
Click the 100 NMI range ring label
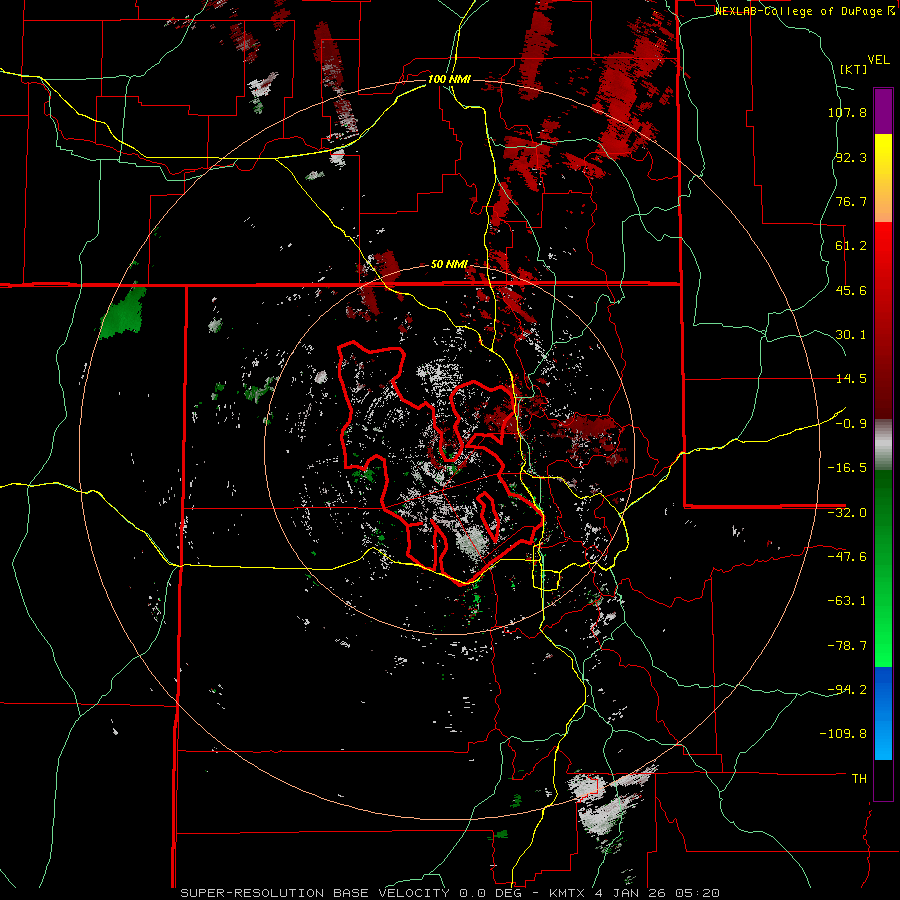tap(449, 79)
